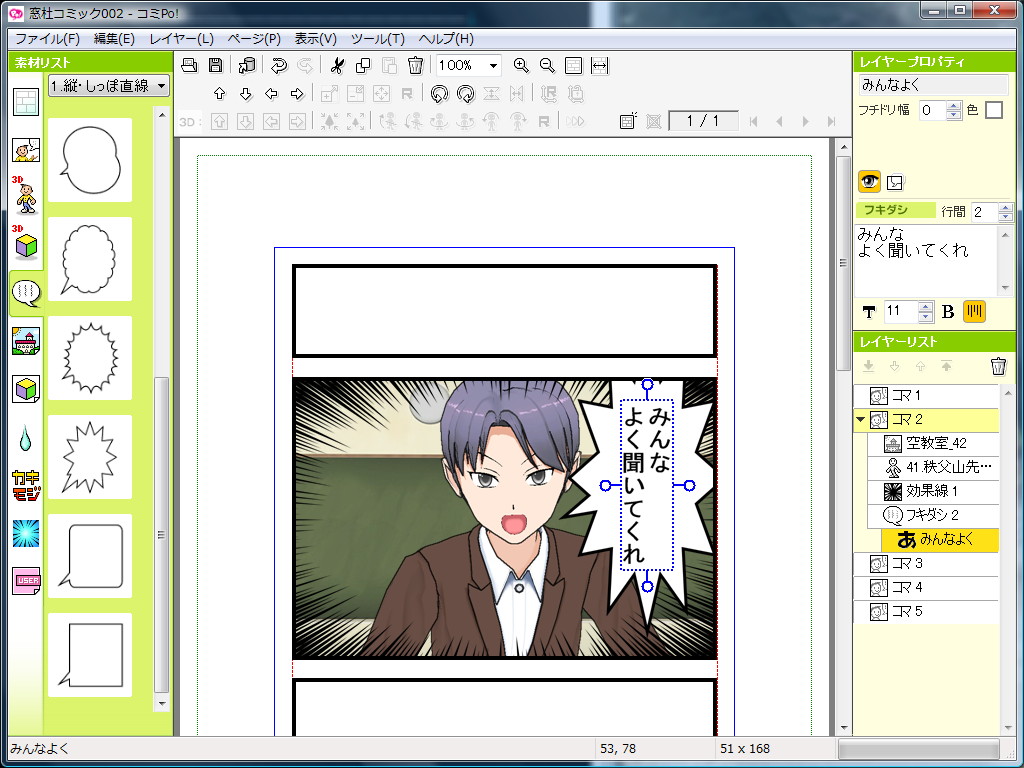This screenshot has height=768, width=1024.
Task: Select the フキダシ 2 layer
Action: click(933, 515)
